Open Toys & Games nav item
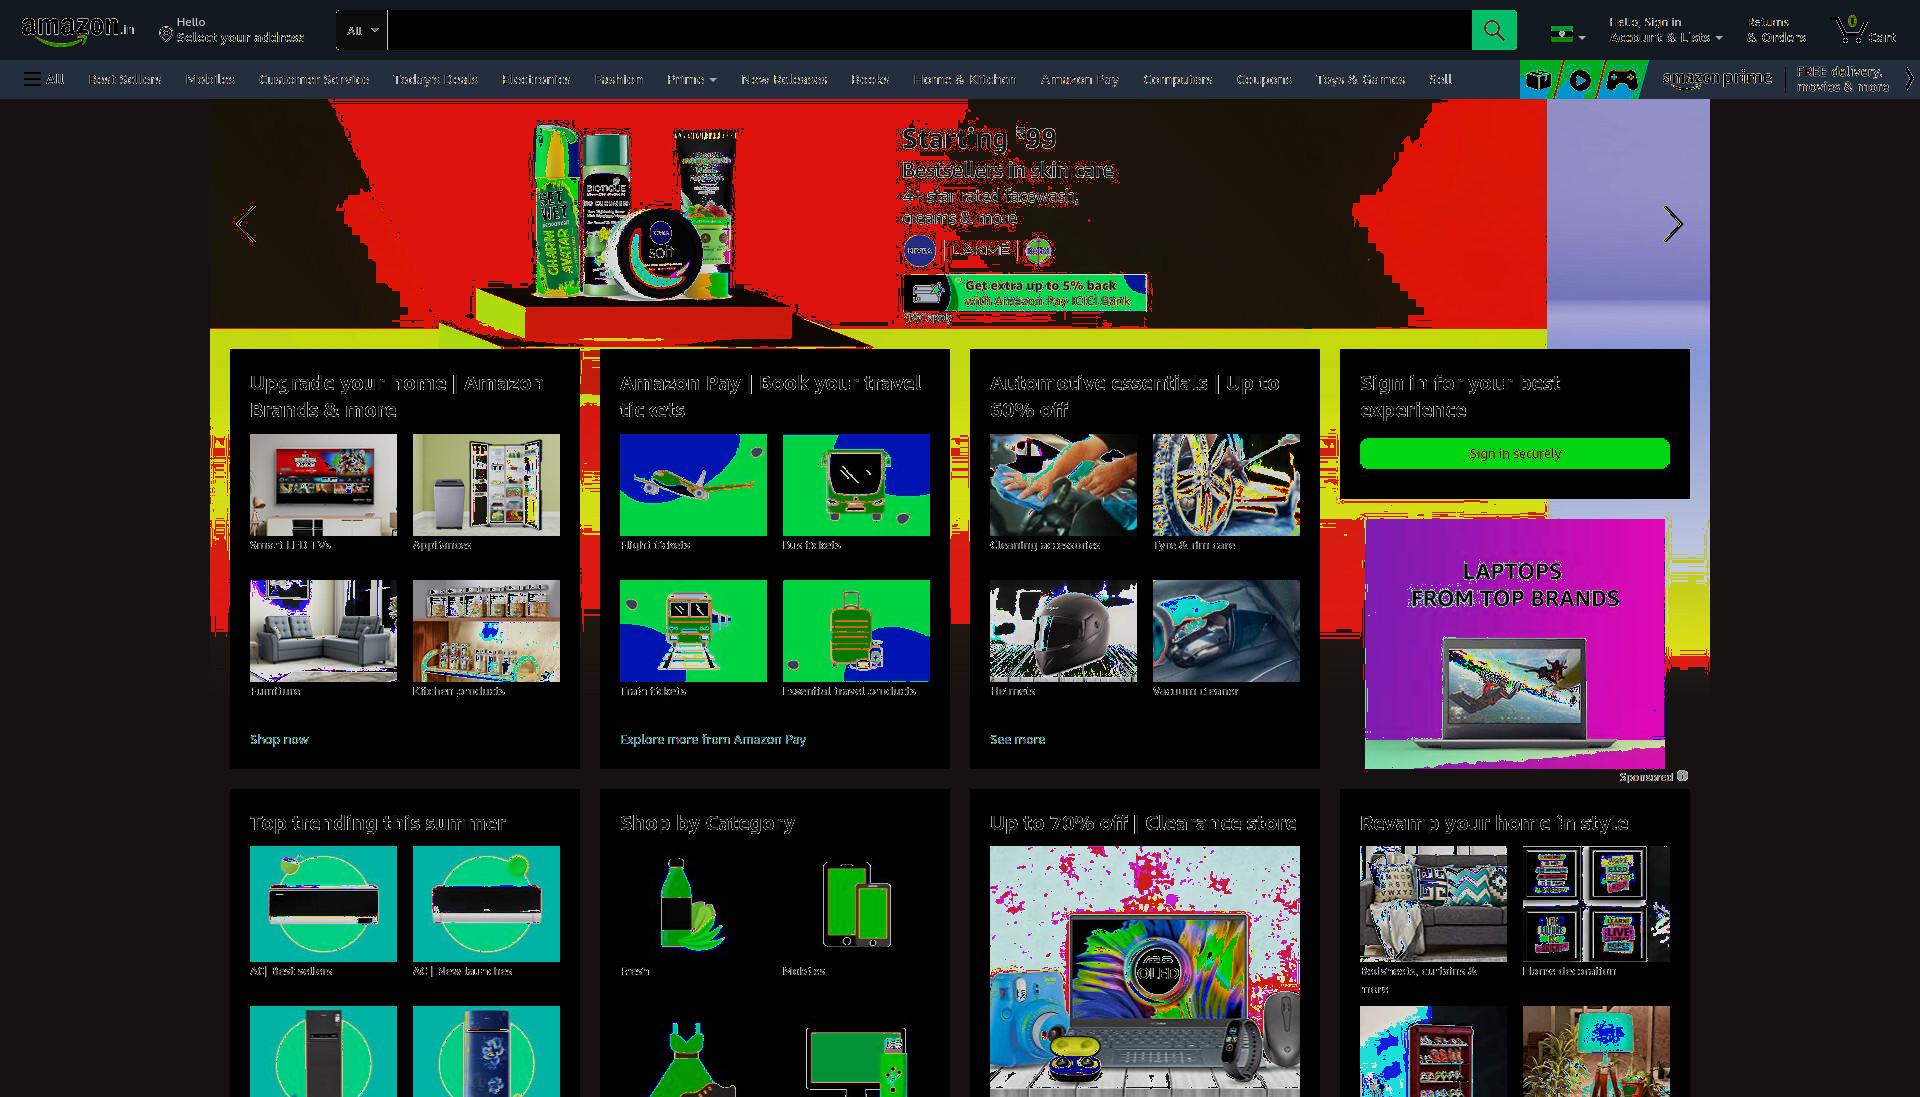Viewport: 1920px width, 1097px height. click(1360, 79)
